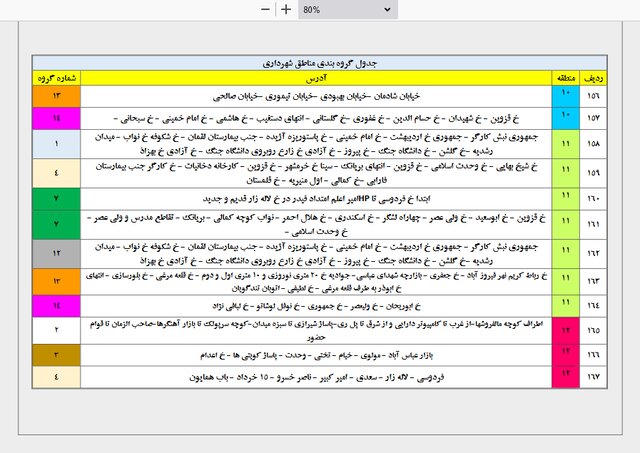Viewport: 640px width, 453px height.
Task: Click the row number cell 161
Action: point(594,223)
